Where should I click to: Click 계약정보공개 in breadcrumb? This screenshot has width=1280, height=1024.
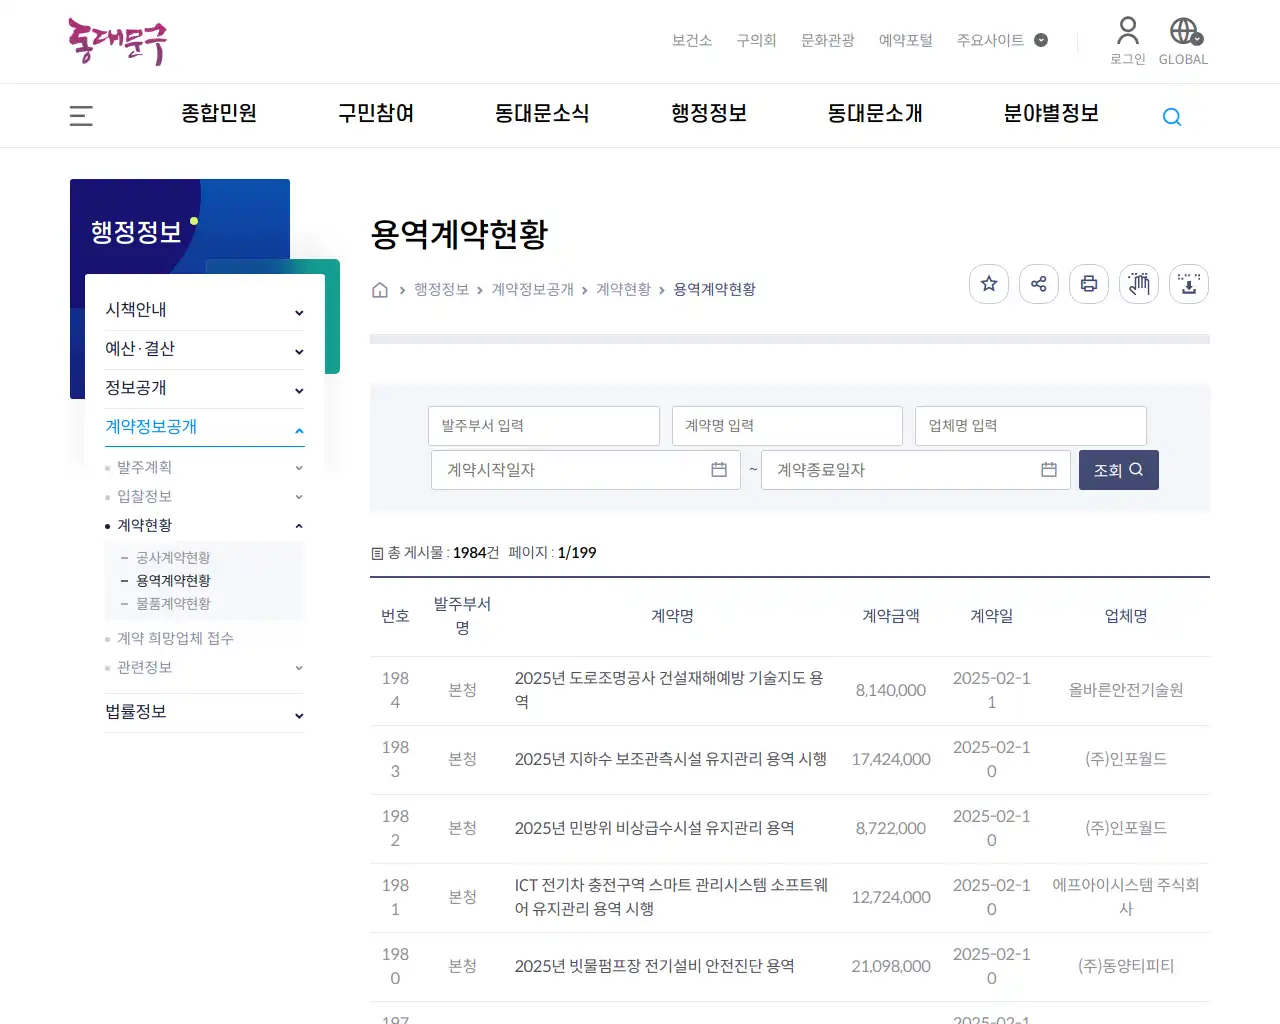532,289
